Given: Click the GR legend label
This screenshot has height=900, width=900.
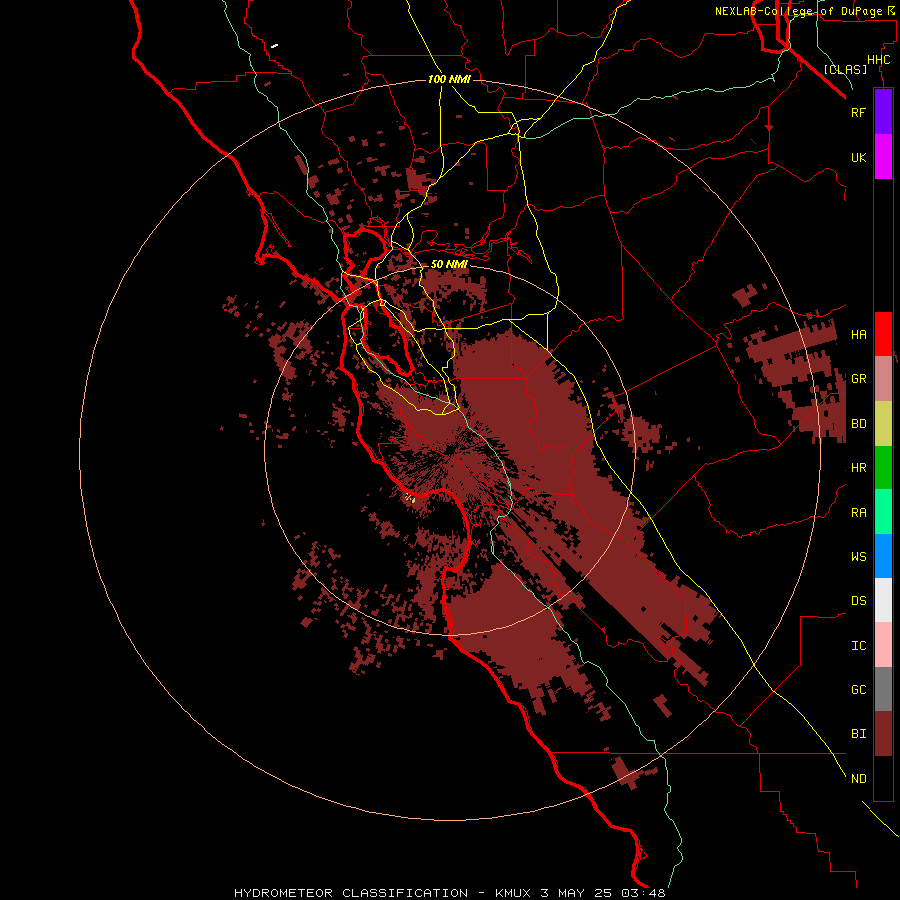Looking at the screenshot, I should [x=858, y=379].
